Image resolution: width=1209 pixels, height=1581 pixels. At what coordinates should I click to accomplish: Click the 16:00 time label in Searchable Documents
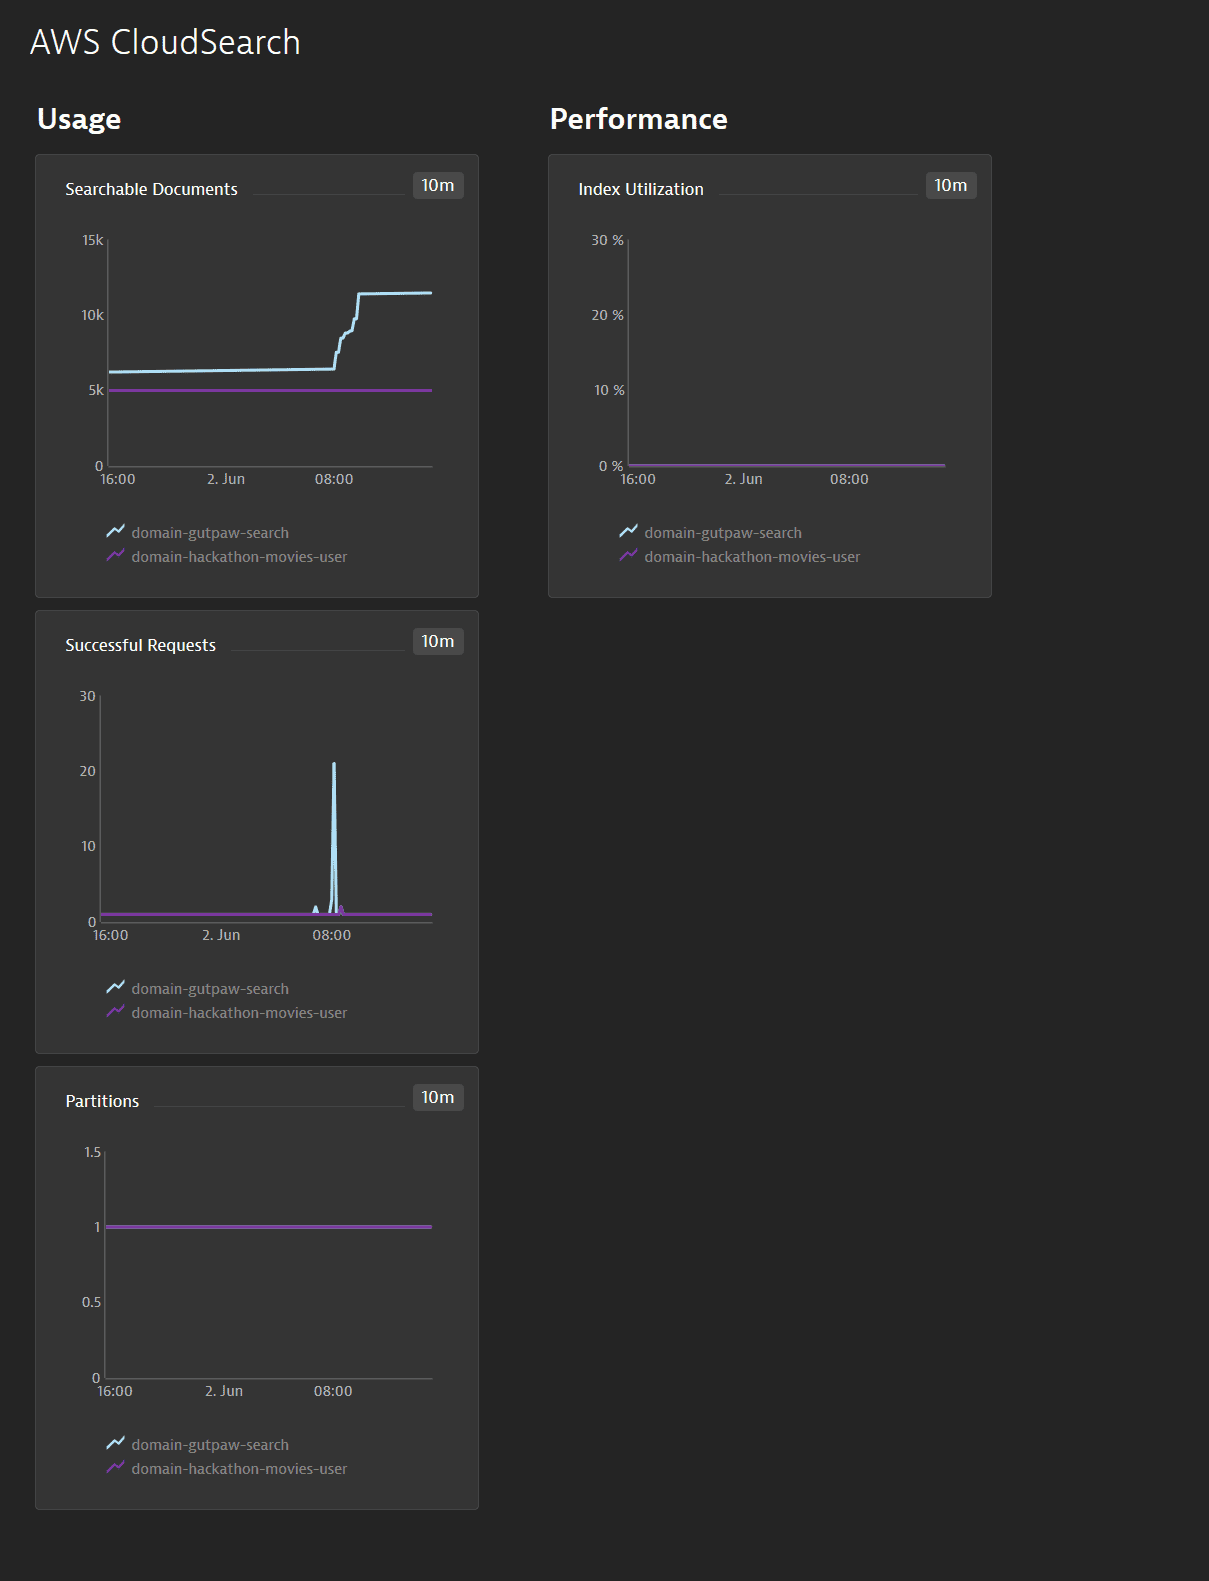point(118,479)
